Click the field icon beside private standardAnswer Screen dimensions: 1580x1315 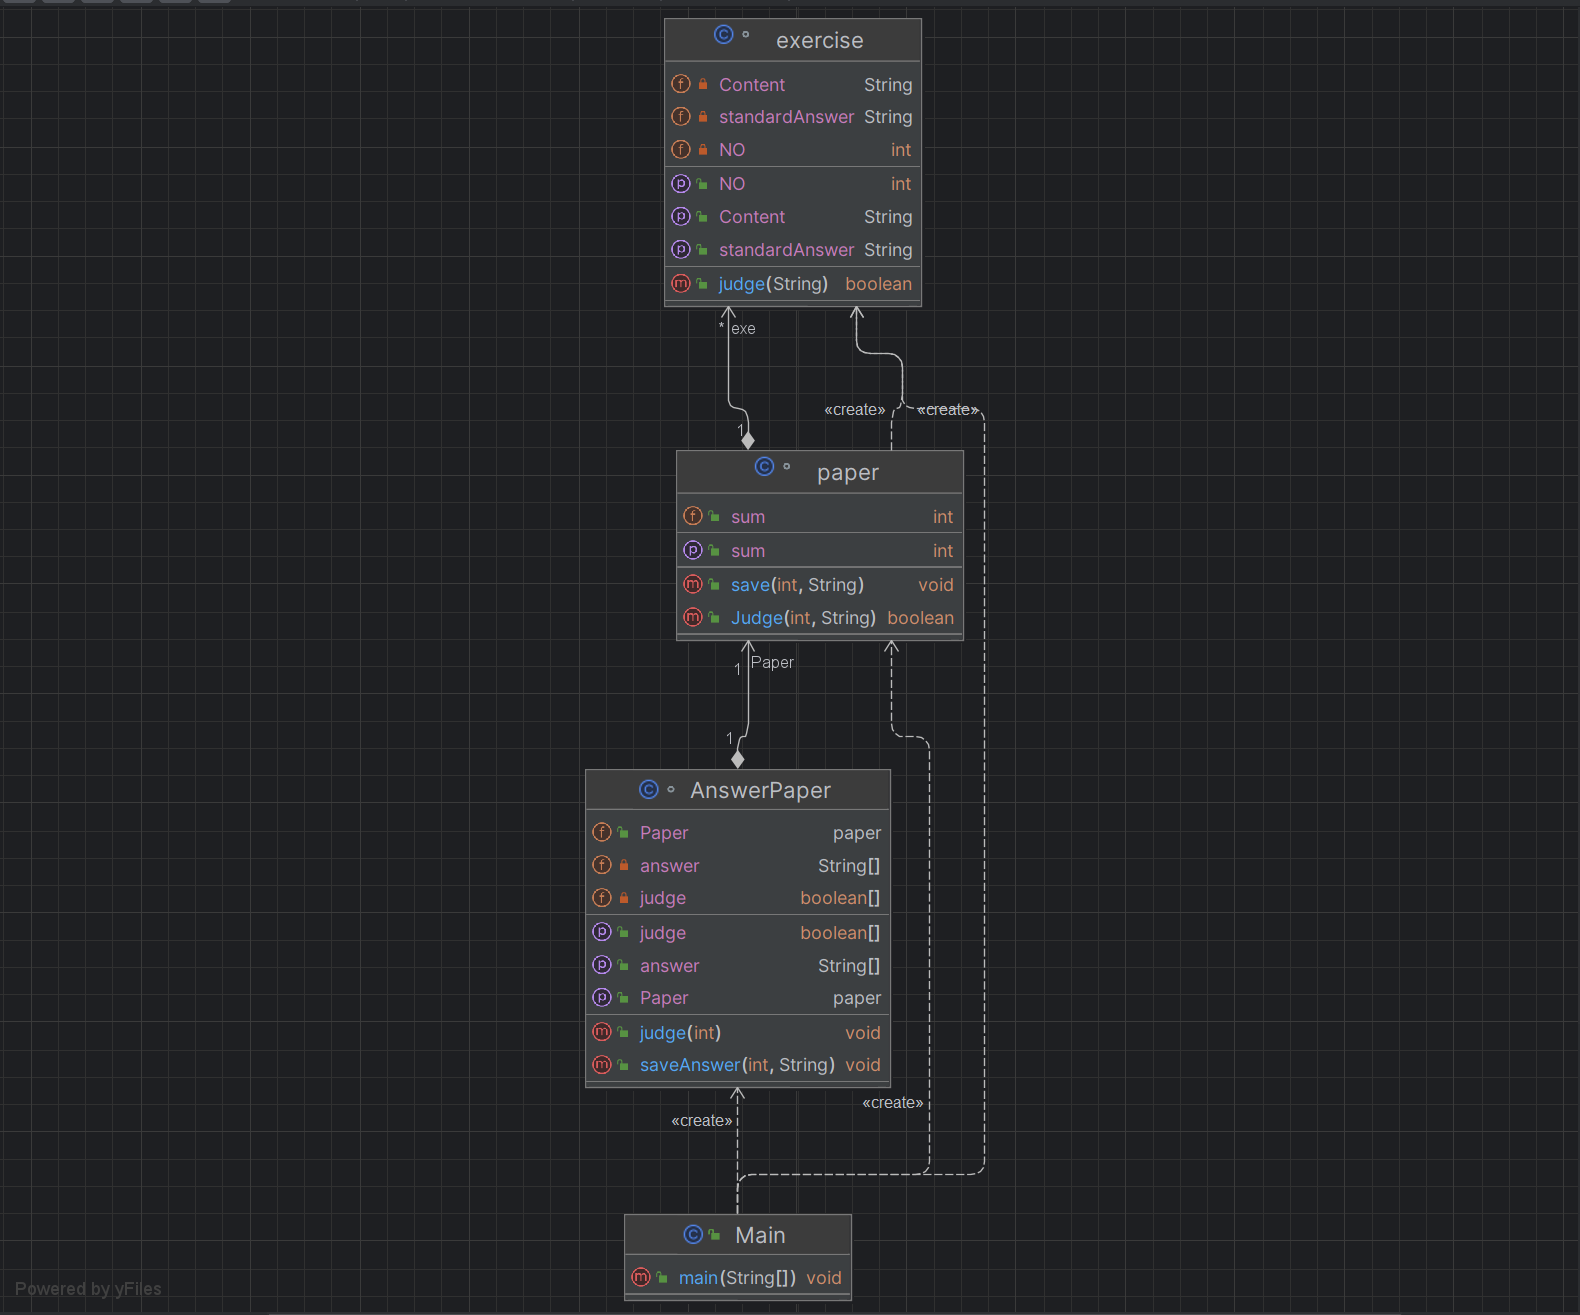pyautogui.click(x=681, y=117)
